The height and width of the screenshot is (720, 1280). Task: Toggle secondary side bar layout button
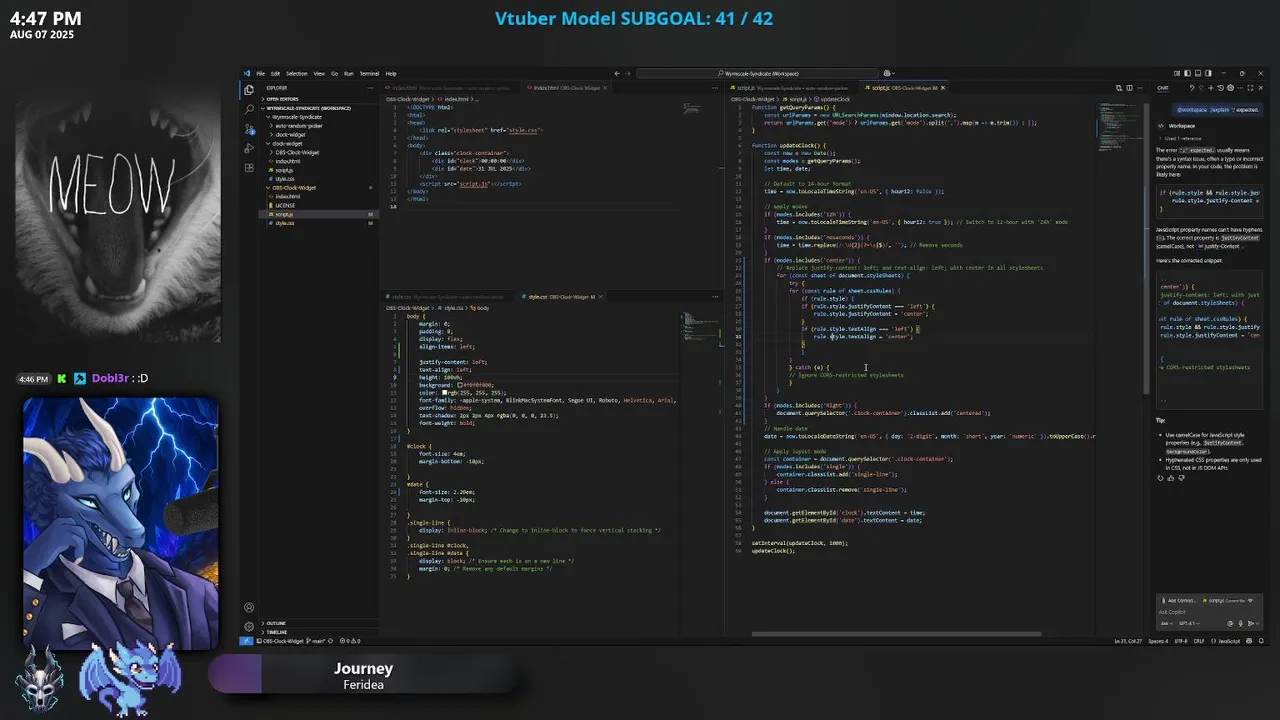pos(1208,73)
